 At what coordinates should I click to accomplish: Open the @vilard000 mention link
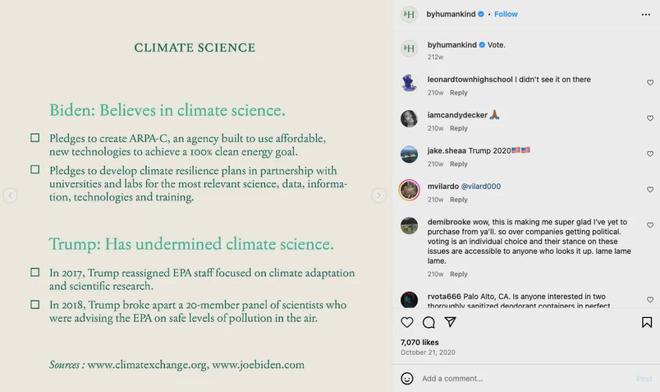point(481,186)
